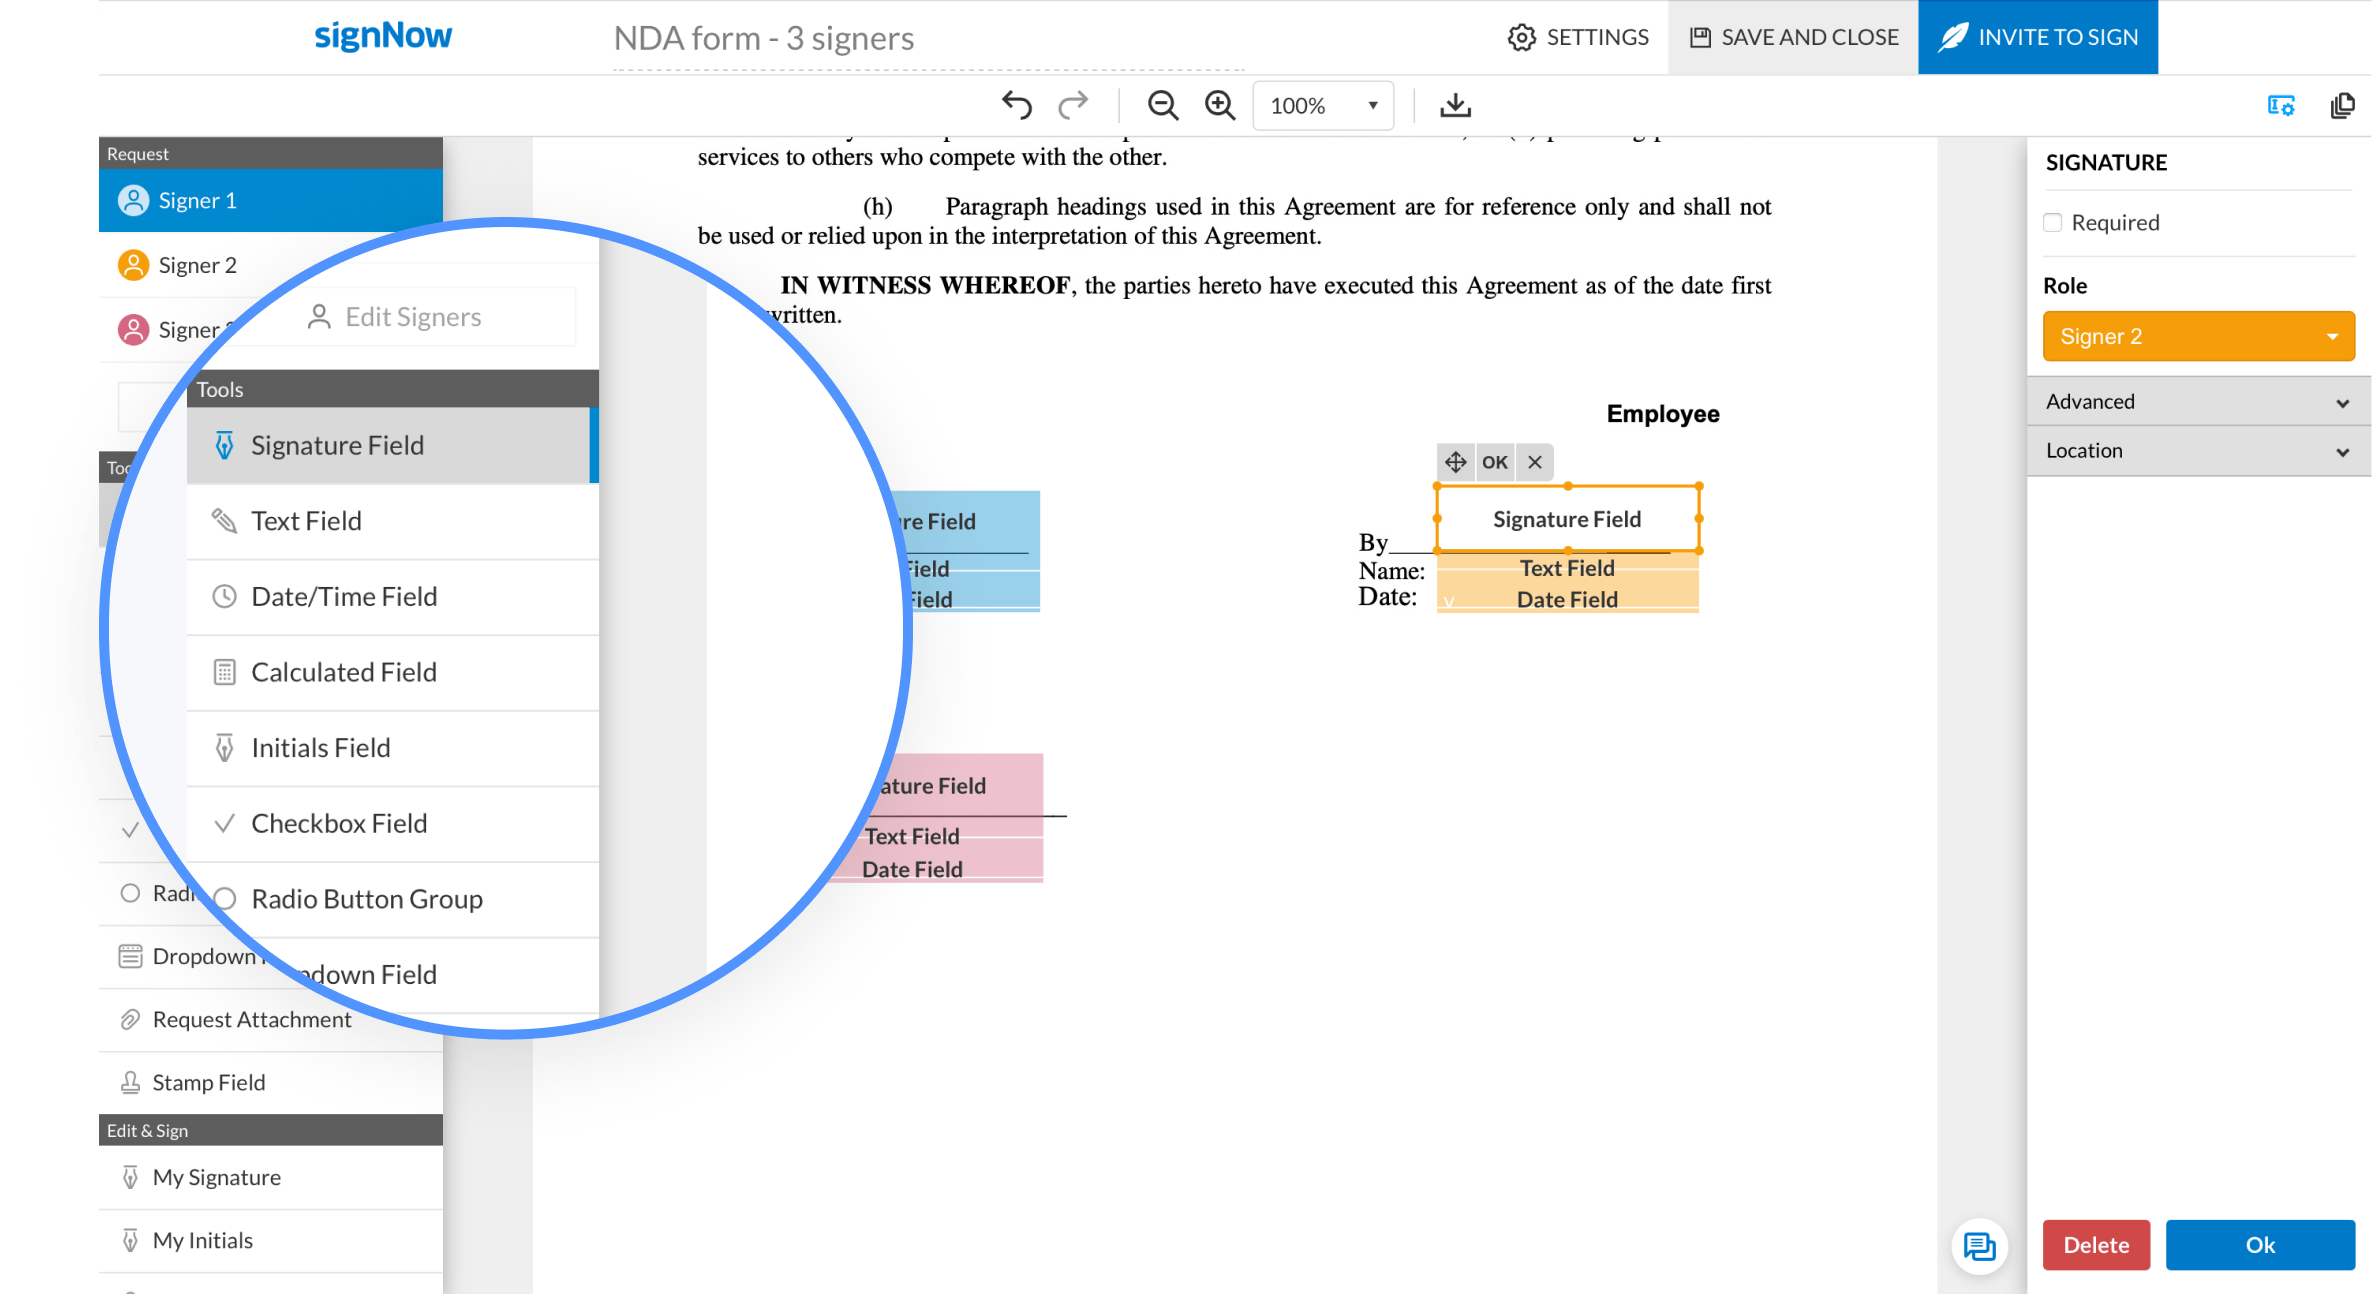Viewport: 2372px width, 1294px height.
Task: Expand the Advanced section
Action: click(2198, 402)
